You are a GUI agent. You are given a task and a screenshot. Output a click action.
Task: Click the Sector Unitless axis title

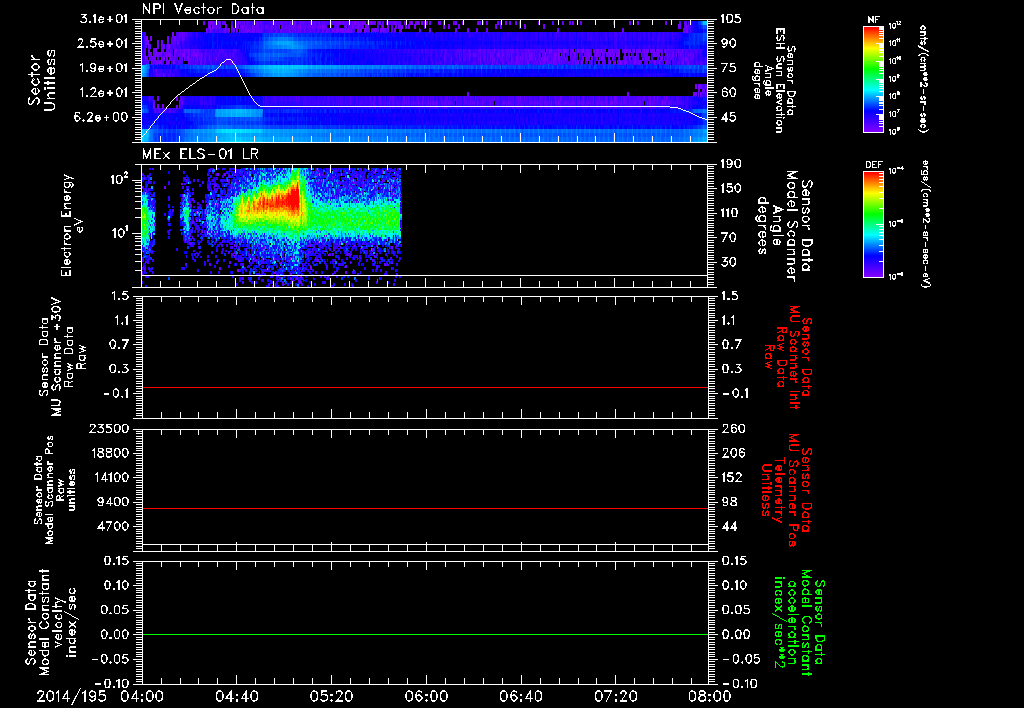[x=42, y=81]
